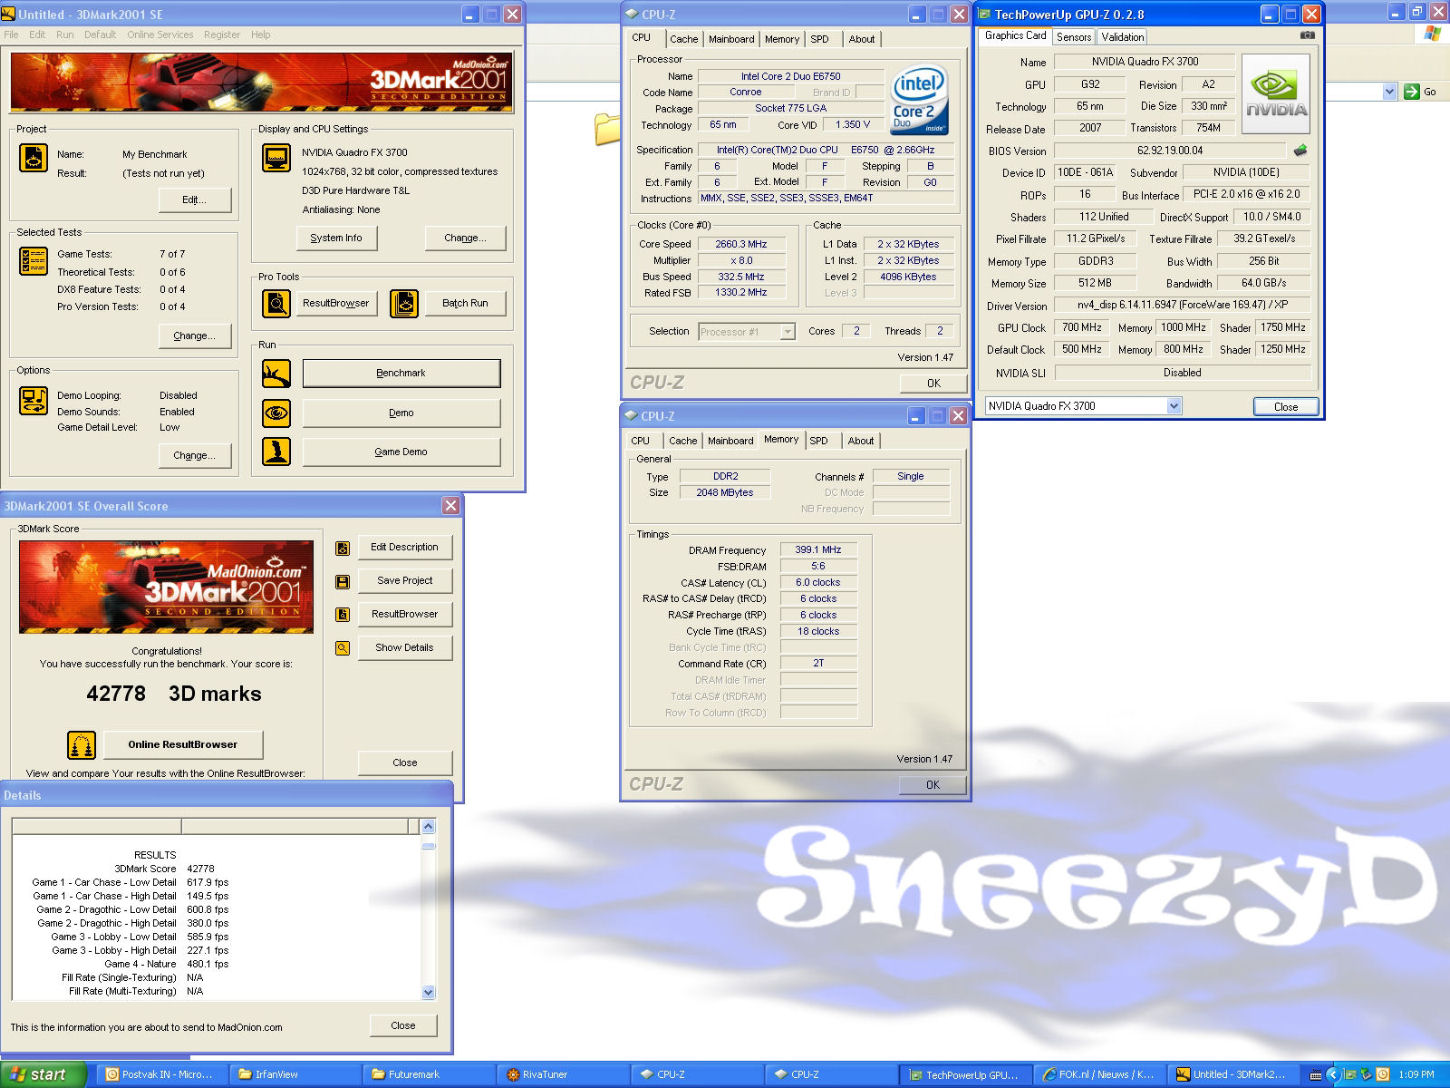Image resolution: width=1450 pixels, height=1088 pixels.
Task: Click the magnifier icon beside Show Details
Action: [342, 648]
